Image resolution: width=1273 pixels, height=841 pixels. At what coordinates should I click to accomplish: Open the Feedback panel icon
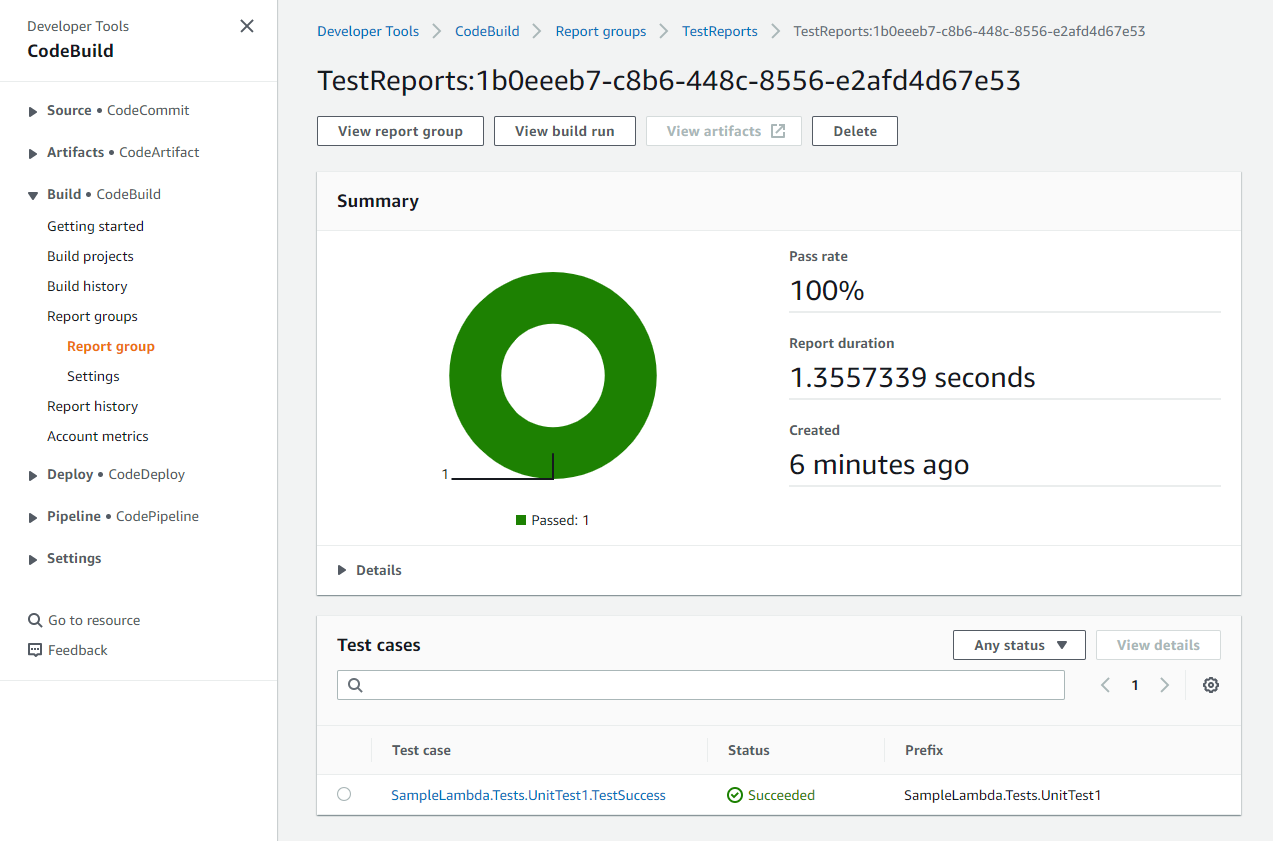(33, 650)
